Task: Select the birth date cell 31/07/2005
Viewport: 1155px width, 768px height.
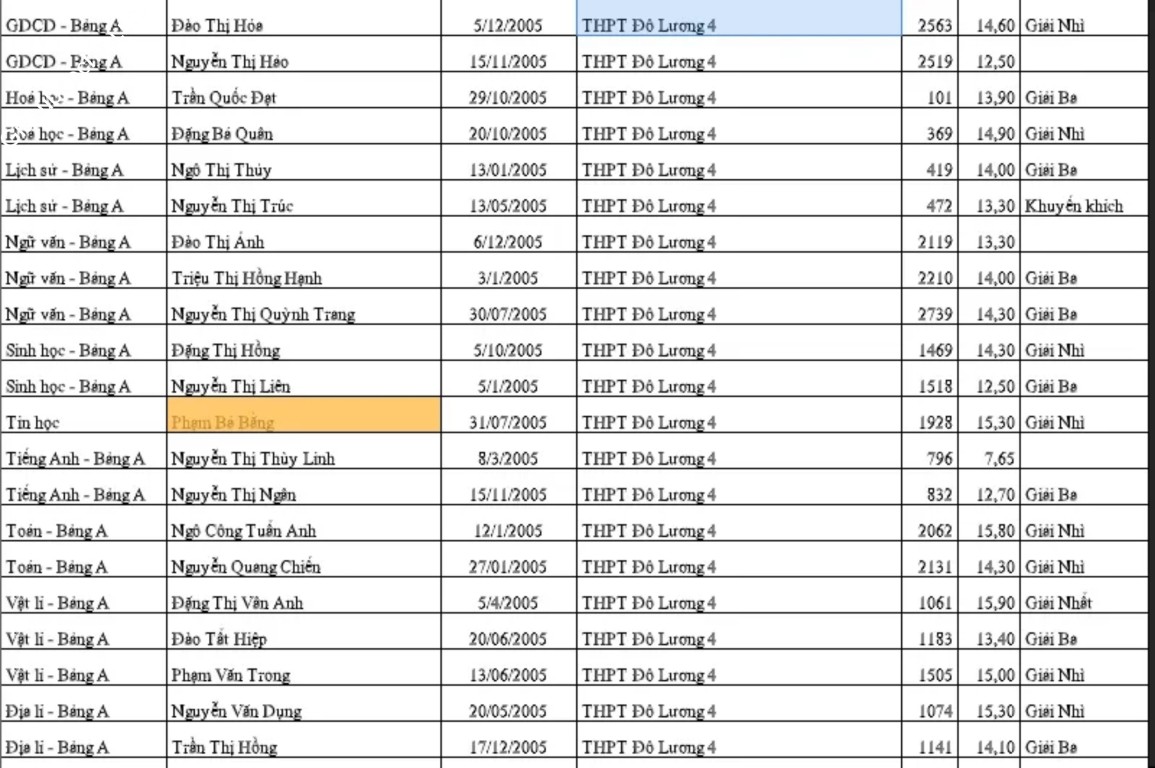Action: tap(509, 422)
